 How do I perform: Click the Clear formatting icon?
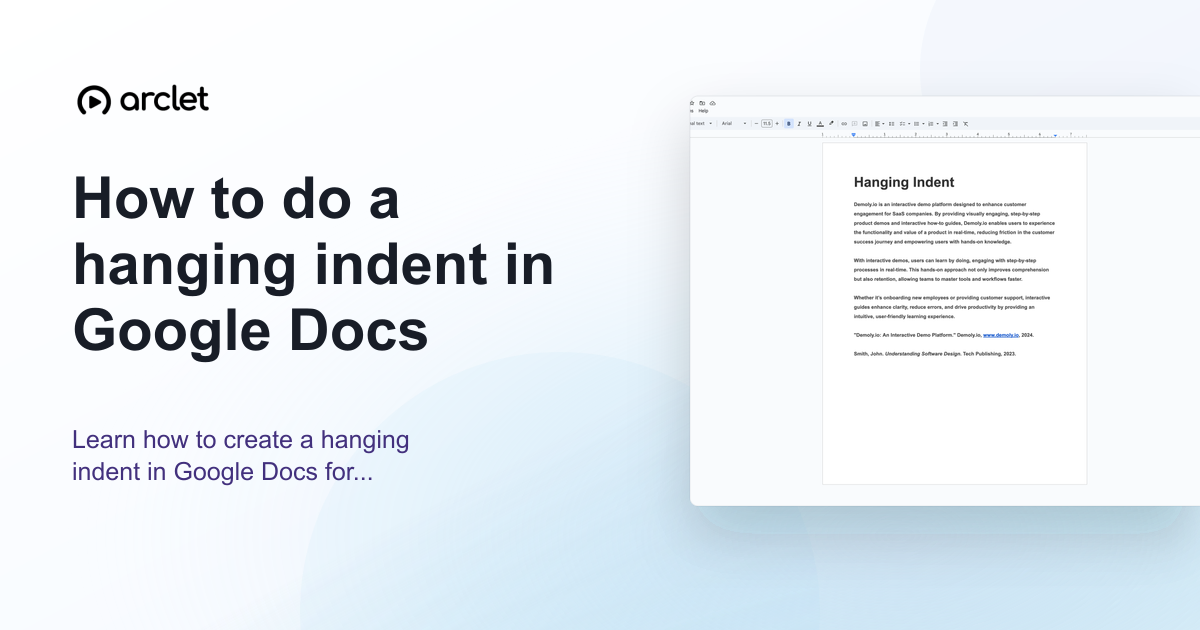(x=965, y=123)
